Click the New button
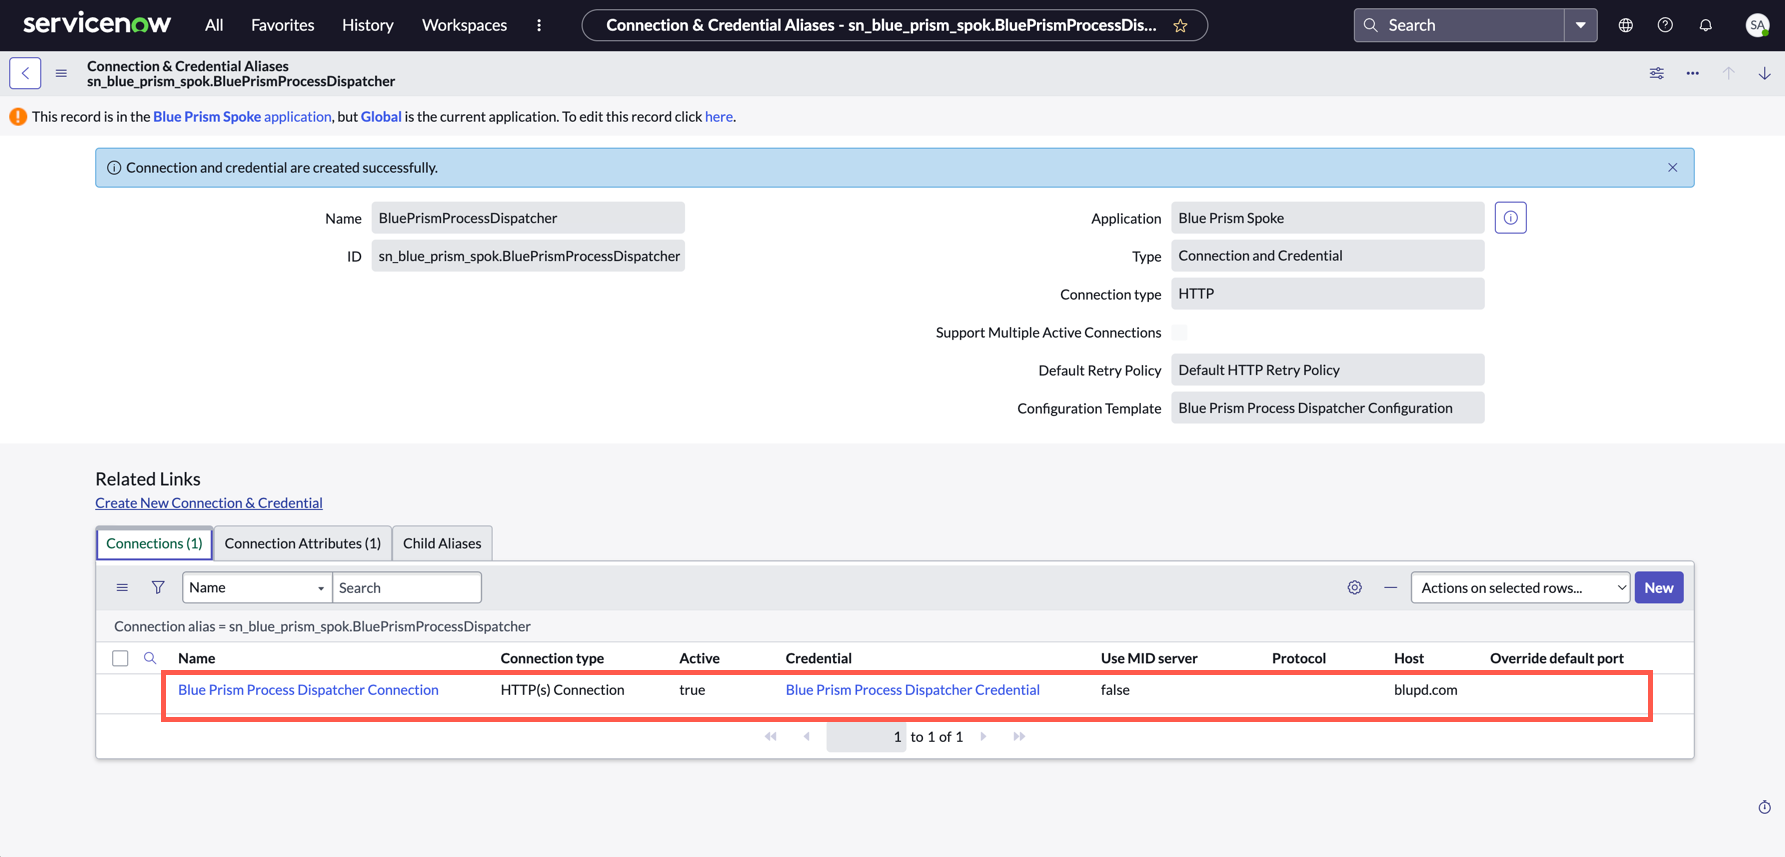The image size is (1785, 857). click(x=1659, y=588)
